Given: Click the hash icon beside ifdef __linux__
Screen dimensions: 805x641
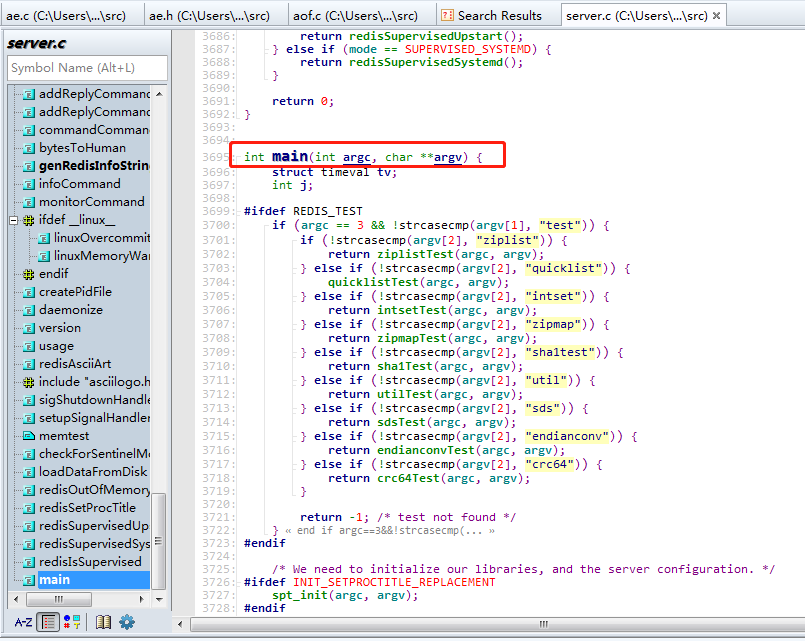Looking at the screenshot, I should pyautogui.click(x=29, y=220).
